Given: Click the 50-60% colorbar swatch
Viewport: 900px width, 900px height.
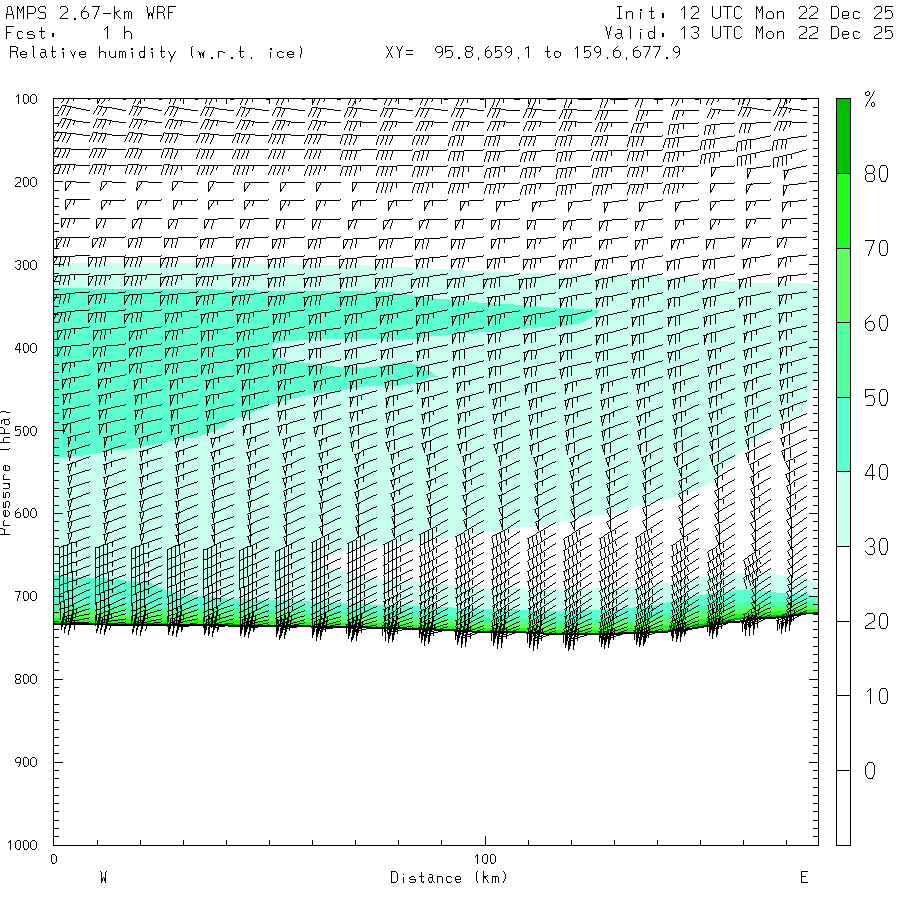Looking at the screenshot, I should coord(843,360).
